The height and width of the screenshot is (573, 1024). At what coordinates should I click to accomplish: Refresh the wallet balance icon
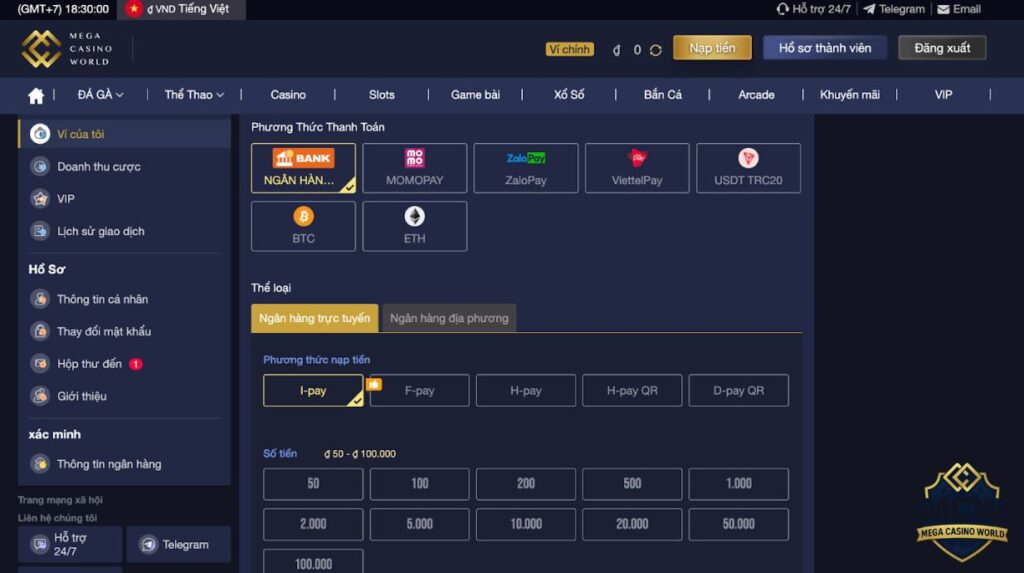(x=656, y=50)
